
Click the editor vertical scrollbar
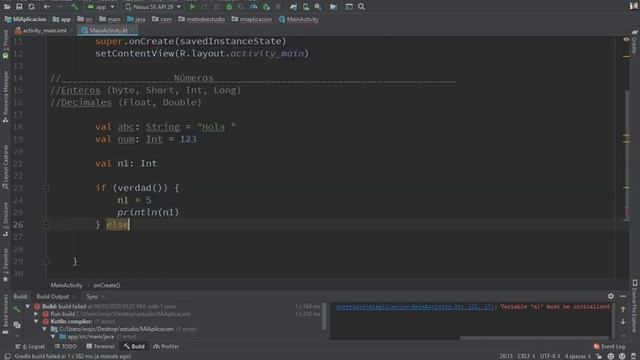(627, 155)
